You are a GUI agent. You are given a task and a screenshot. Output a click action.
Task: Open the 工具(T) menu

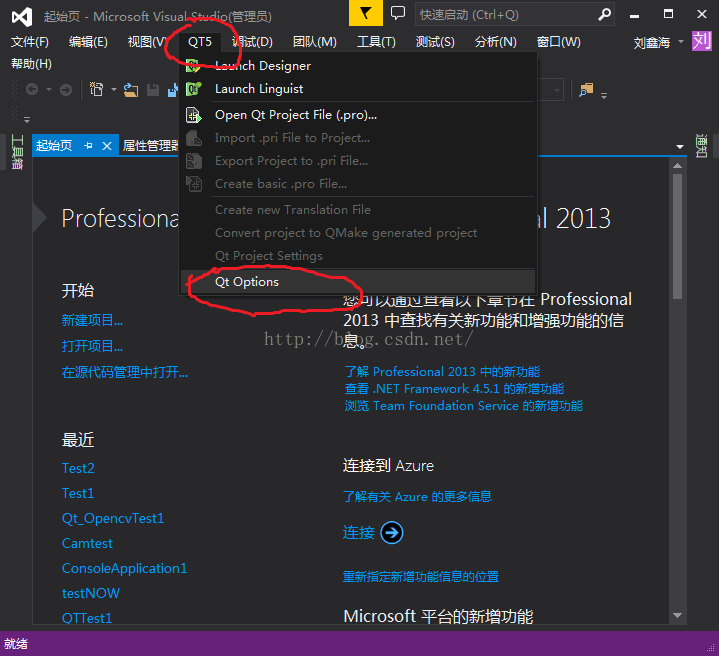[x=376, y=42]
